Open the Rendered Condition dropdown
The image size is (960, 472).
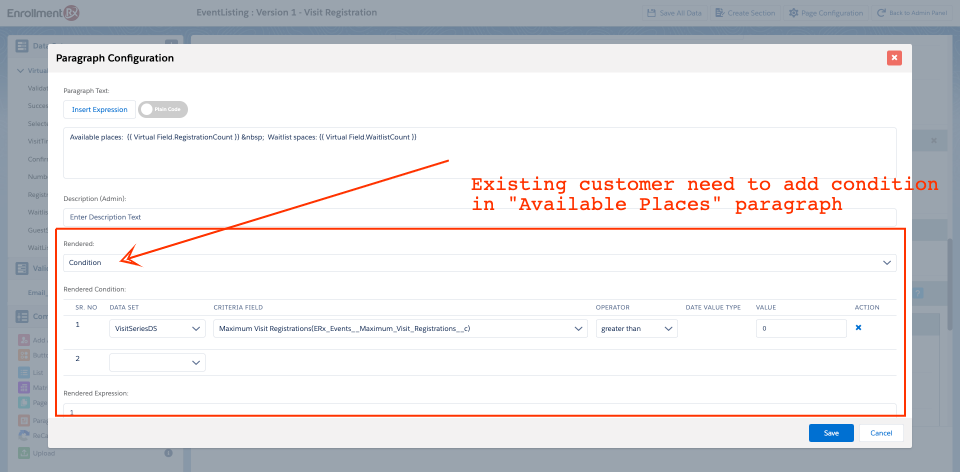pyautogui.click(x=480, y=262)
